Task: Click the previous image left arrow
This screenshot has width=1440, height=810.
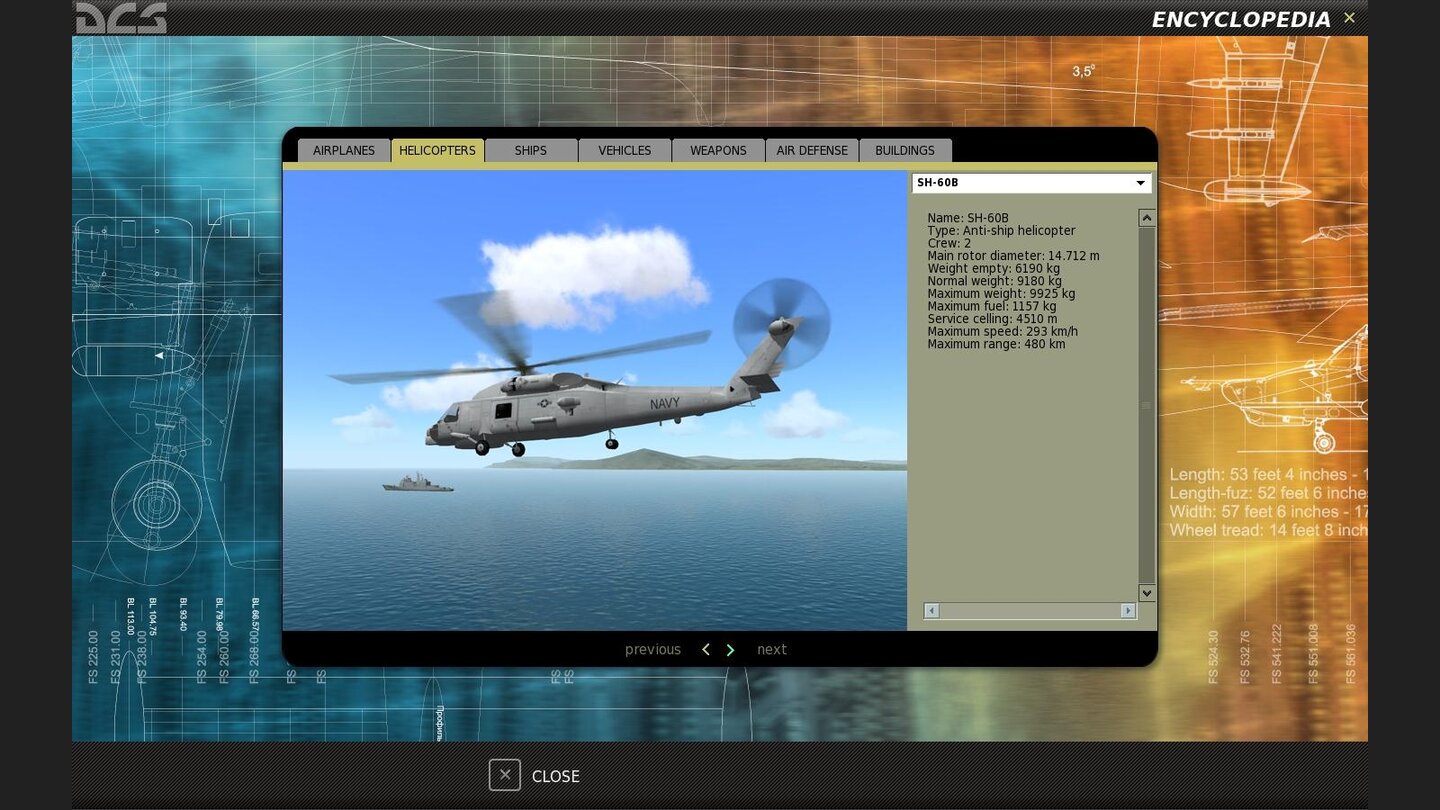Action: (x=706, y=650)
